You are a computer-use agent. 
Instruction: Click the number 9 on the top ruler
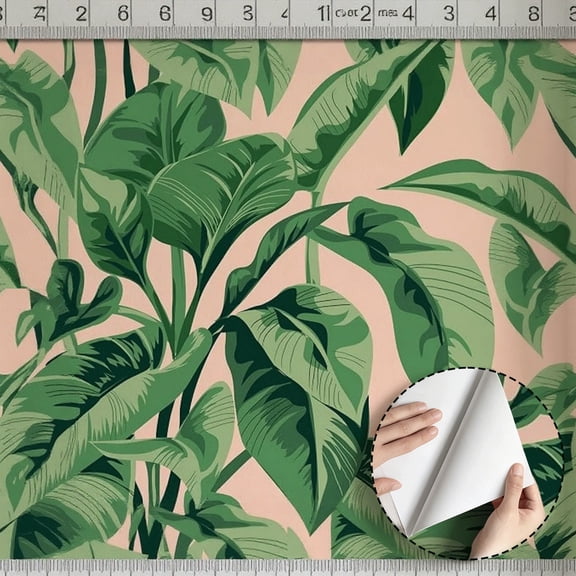207,14
